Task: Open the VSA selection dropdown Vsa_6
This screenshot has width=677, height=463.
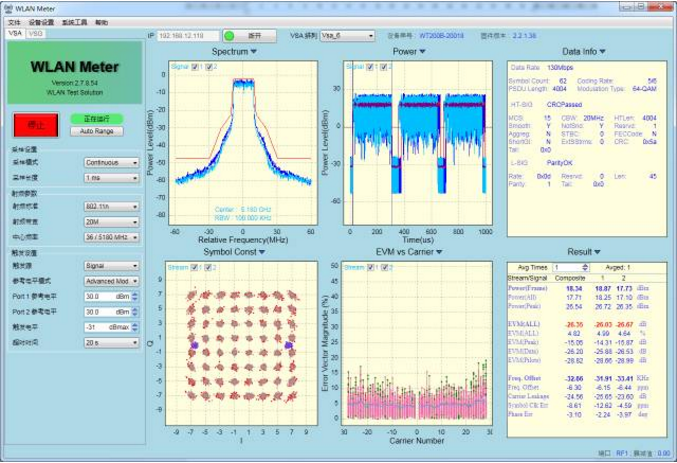Action: (x=348, y=36)
